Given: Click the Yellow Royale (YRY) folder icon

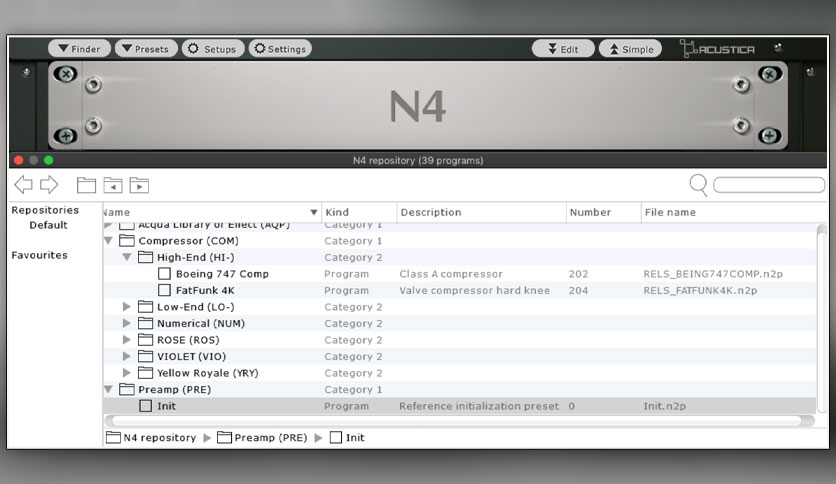Looking at the screenshot, I should pos(145,373).
